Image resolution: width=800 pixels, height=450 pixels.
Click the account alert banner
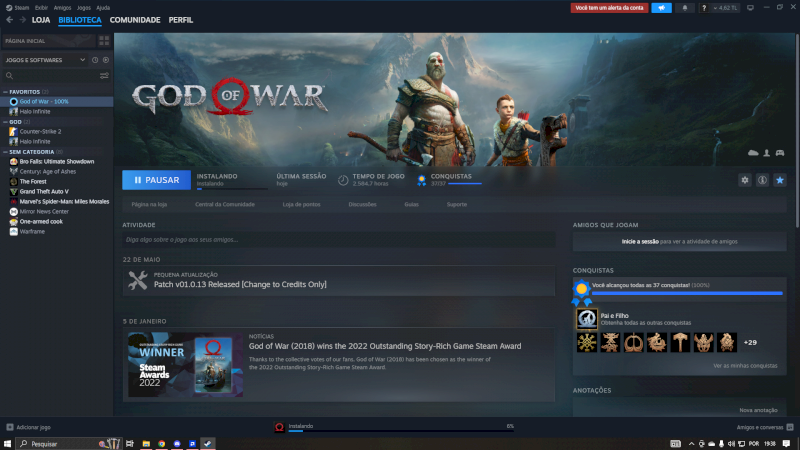609,8
